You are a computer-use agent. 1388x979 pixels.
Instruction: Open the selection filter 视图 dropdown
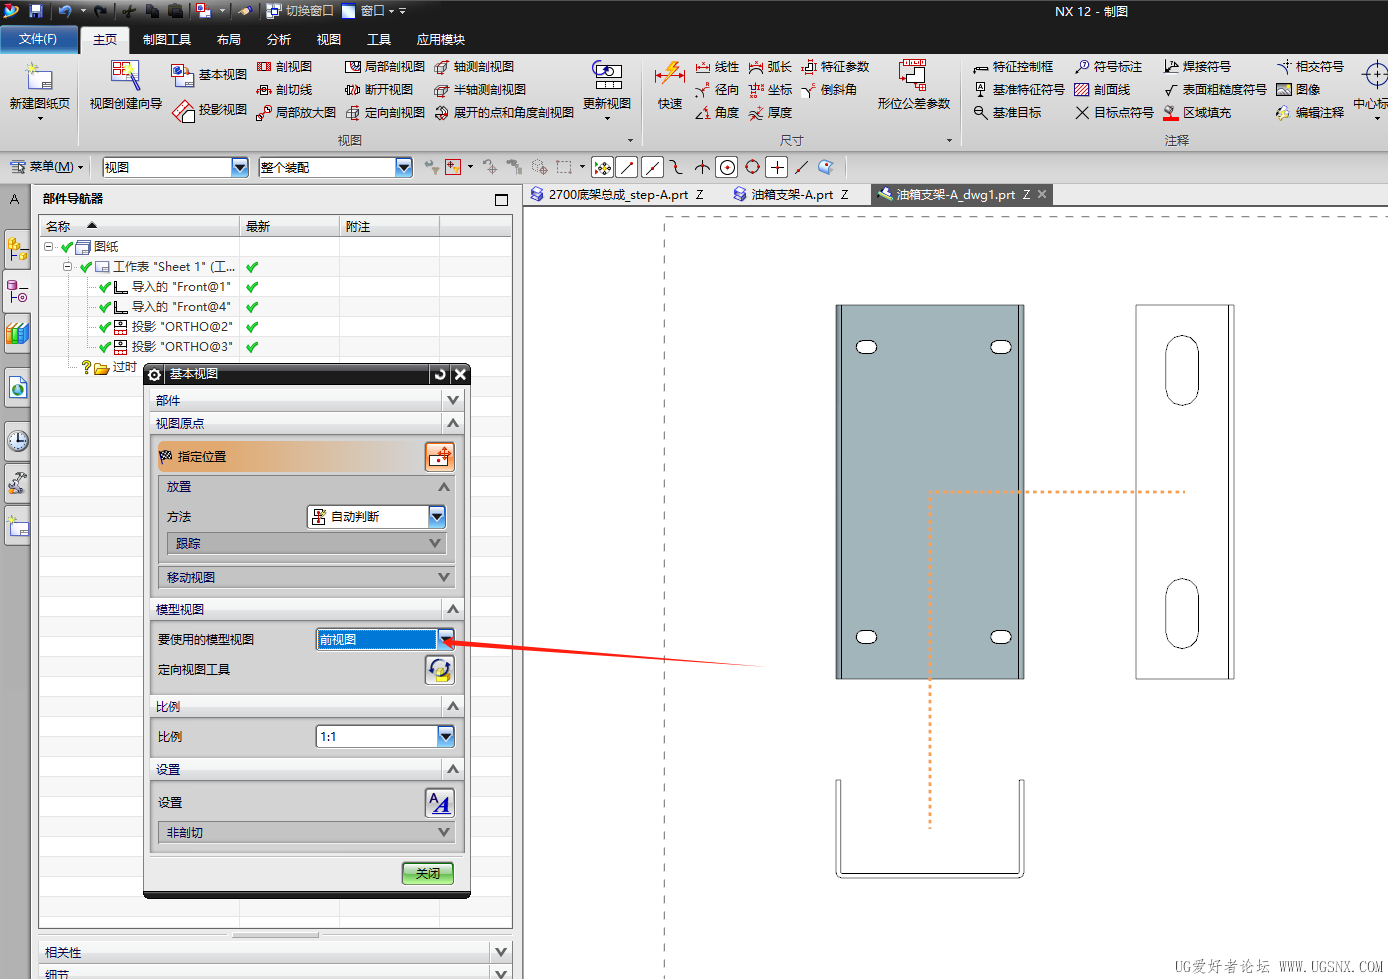[240, 167]
